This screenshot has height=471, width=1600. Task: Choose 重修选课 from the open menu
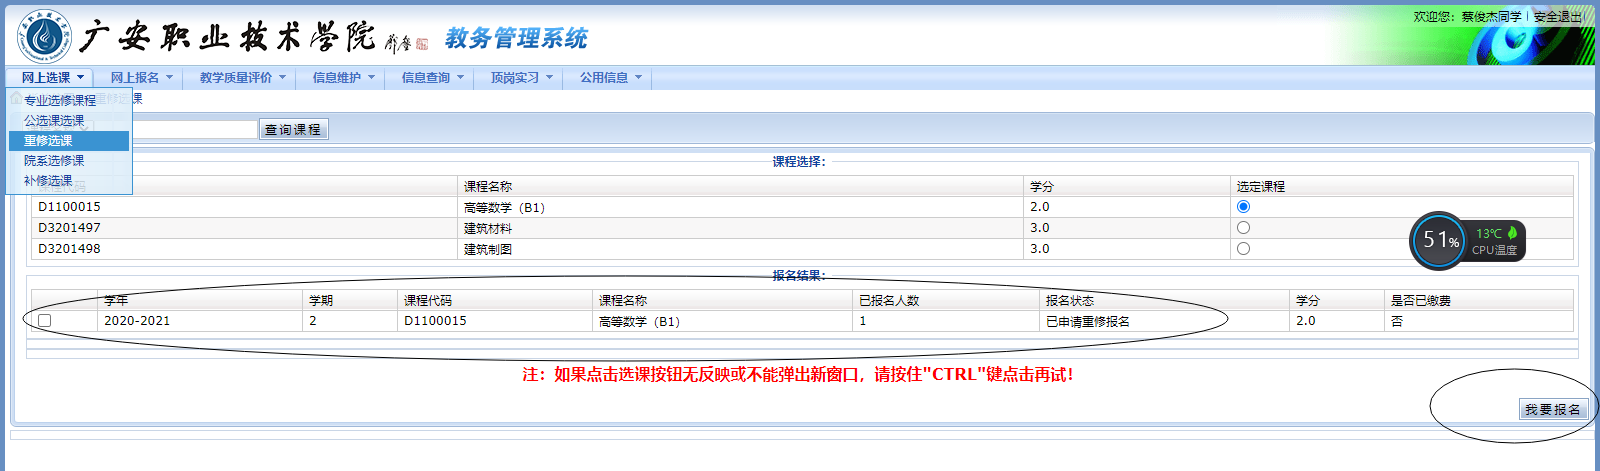48,141
